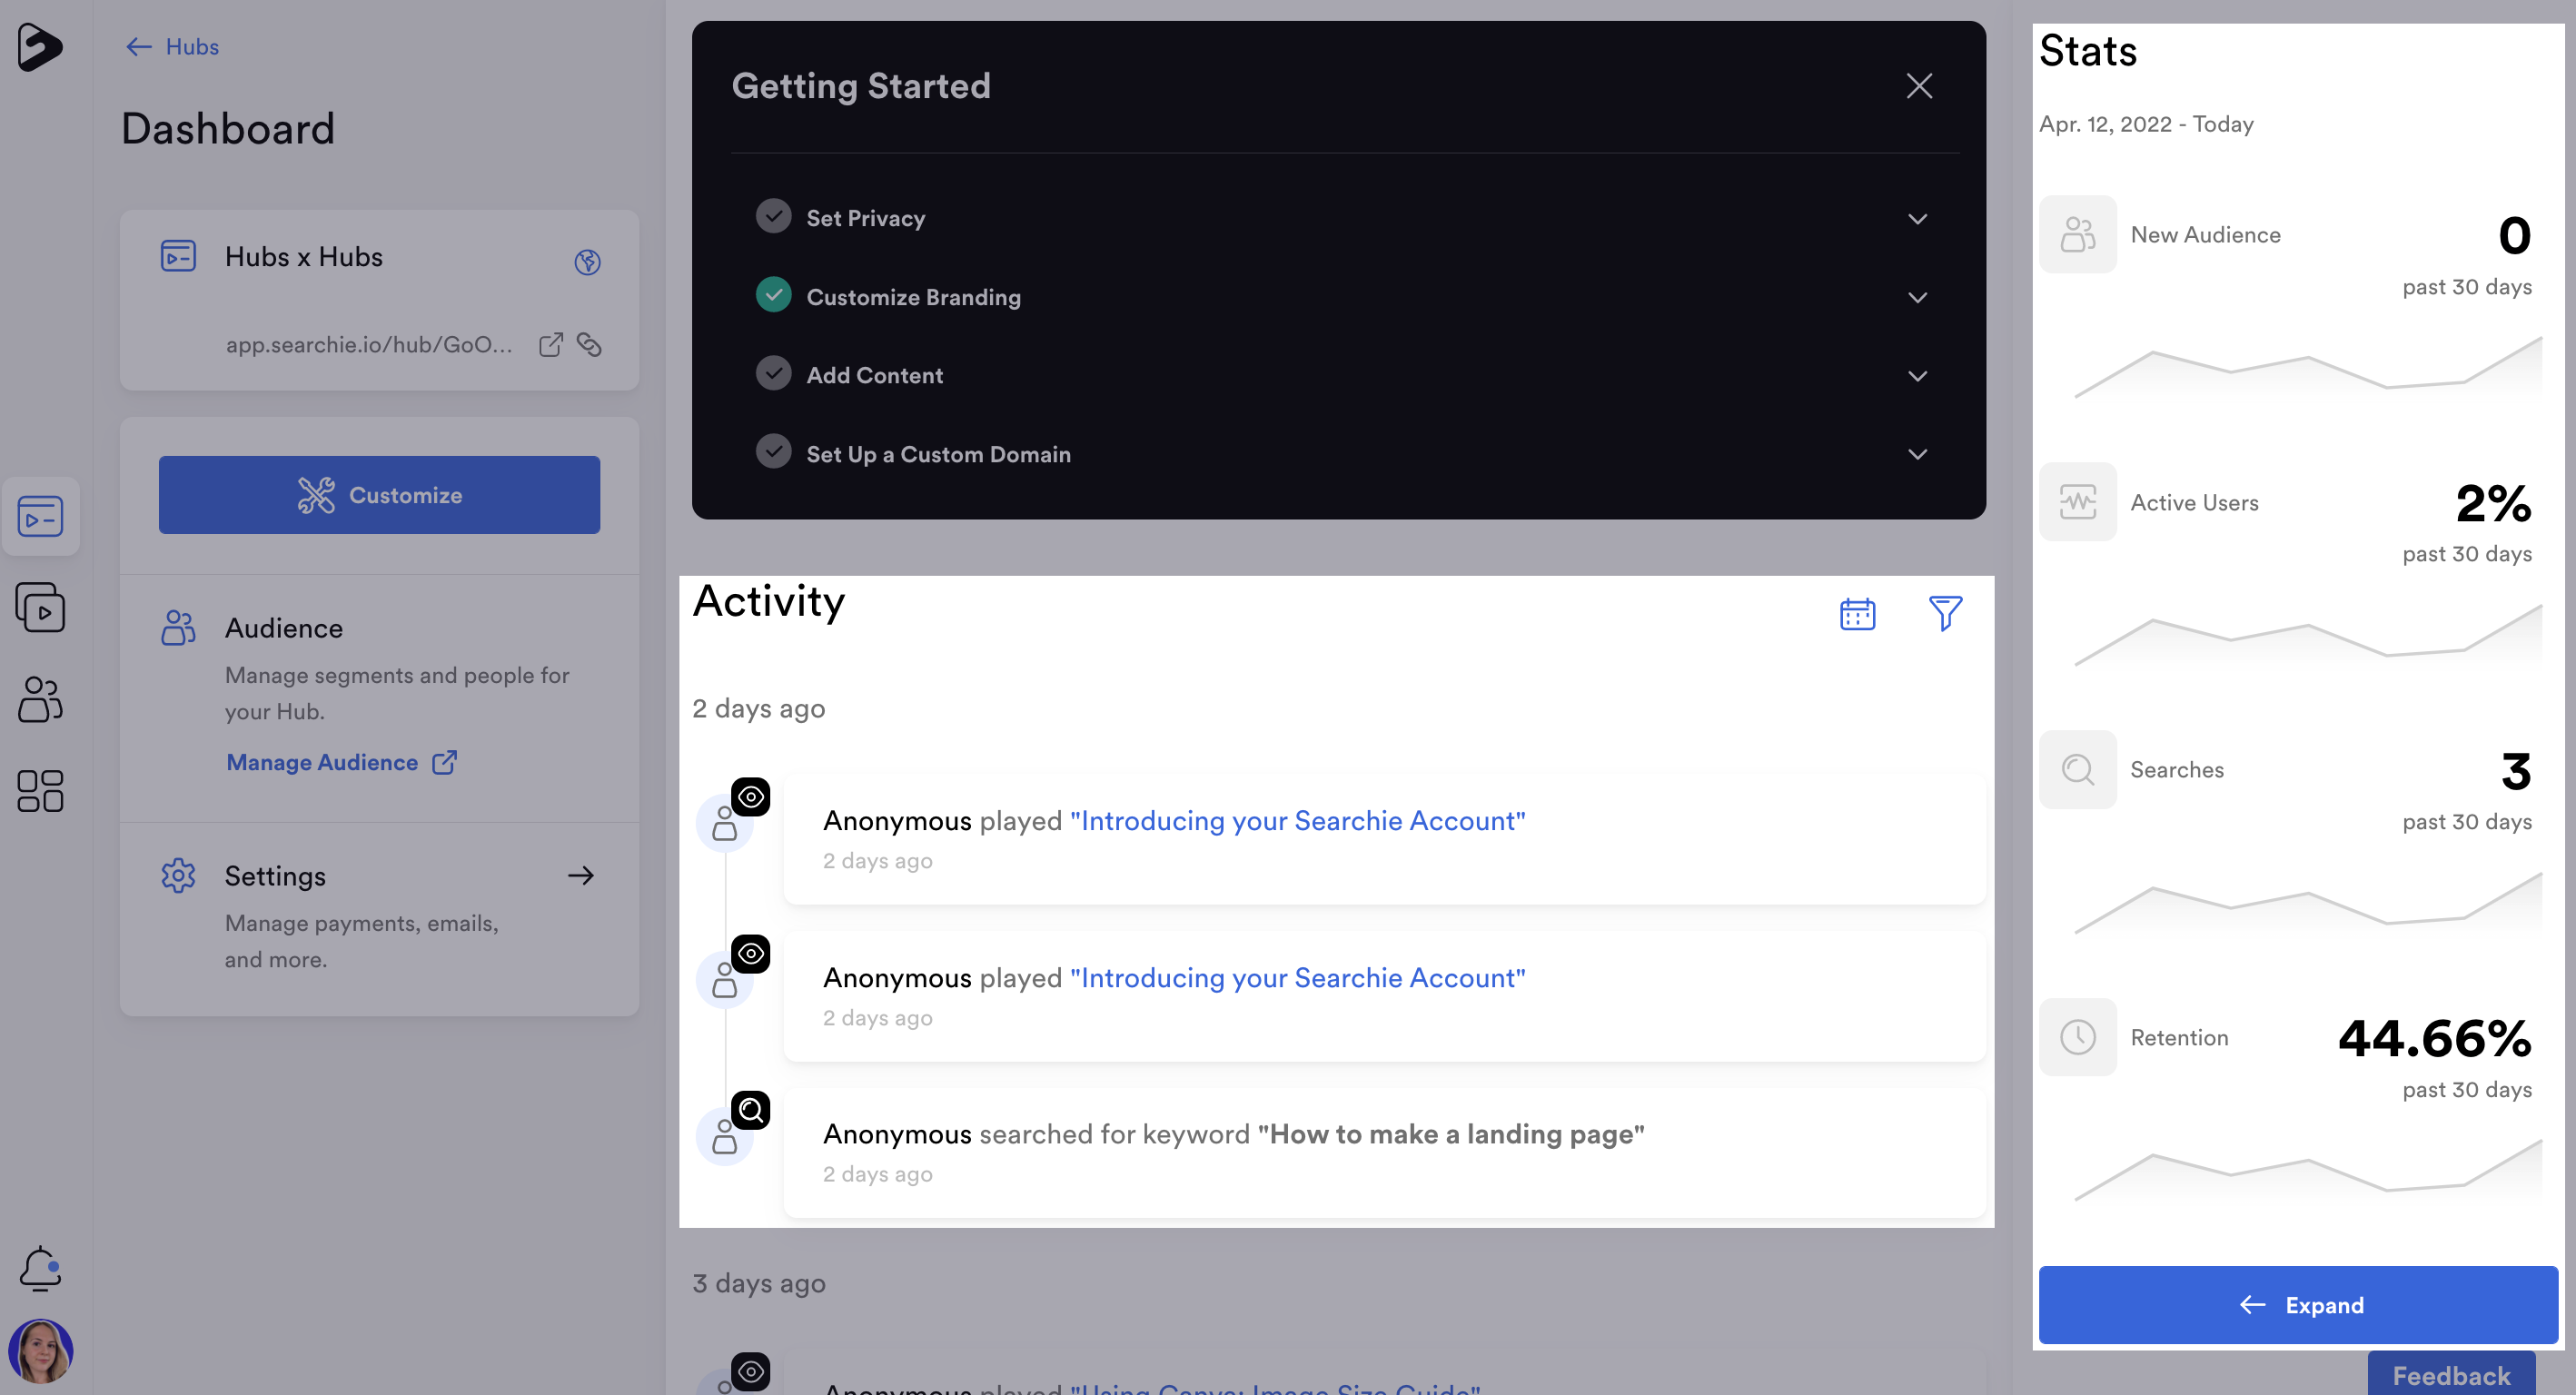Open the hub URL in a new tab icon
The height and width of the screenshot is (1395, 2576).
pos(551,345)
